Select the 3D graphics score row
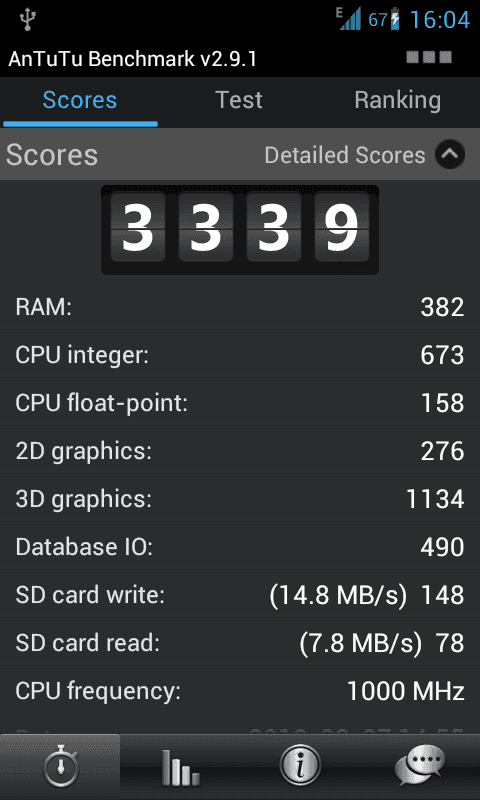 coord(240,498)
